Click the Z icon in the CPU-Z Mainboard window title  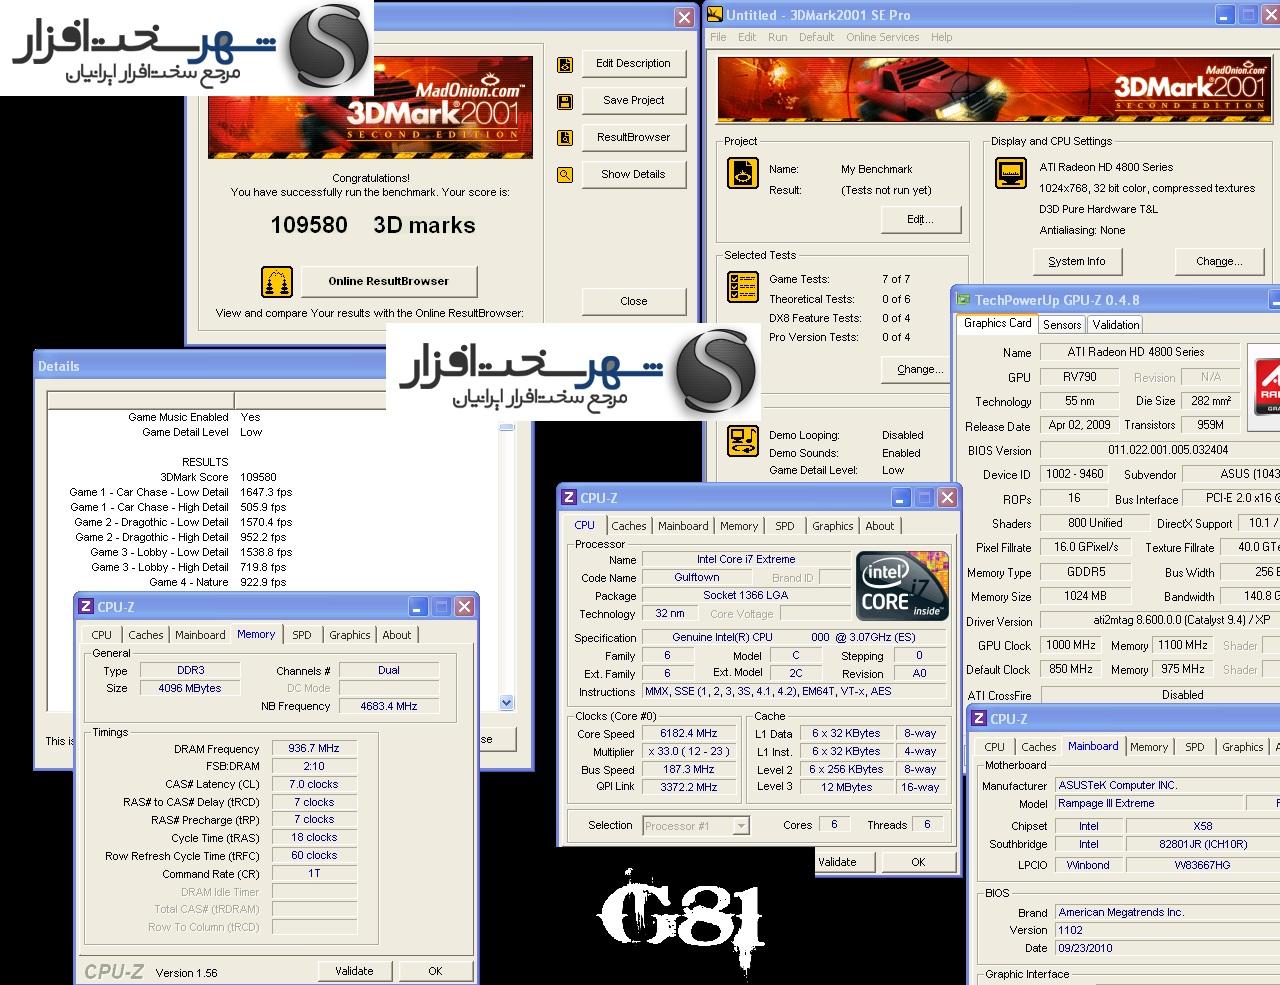pos(980,718)
